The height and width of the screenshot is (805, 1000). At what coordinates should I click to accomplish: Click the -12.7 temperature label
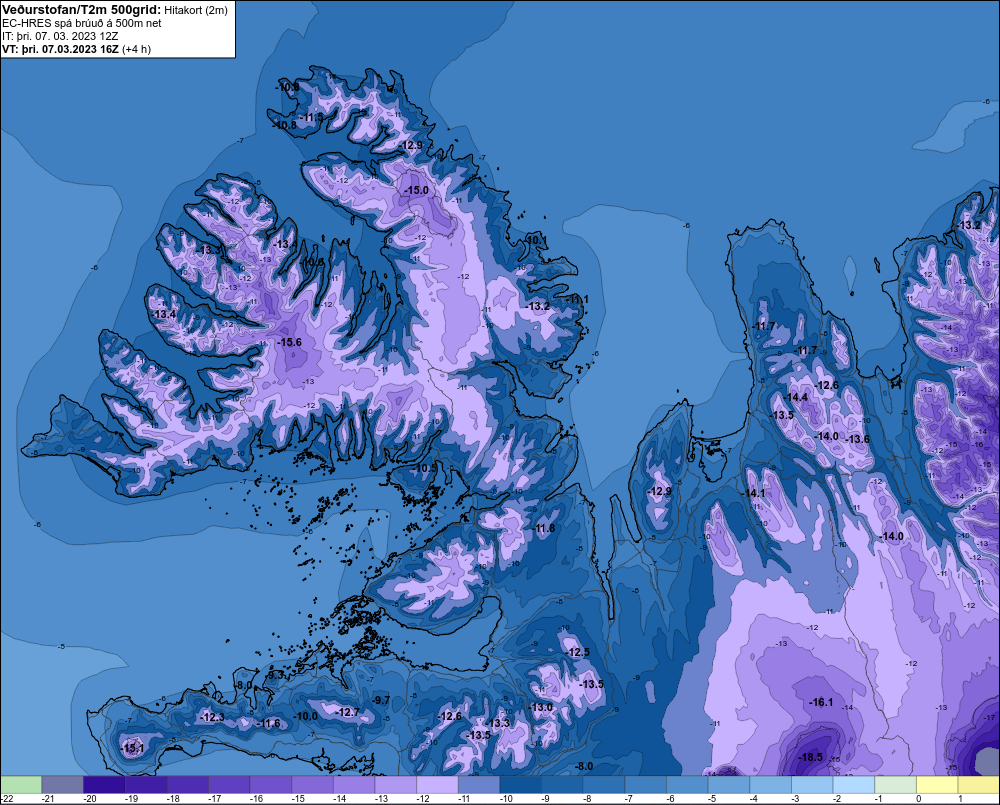click(x=348, y=712)
